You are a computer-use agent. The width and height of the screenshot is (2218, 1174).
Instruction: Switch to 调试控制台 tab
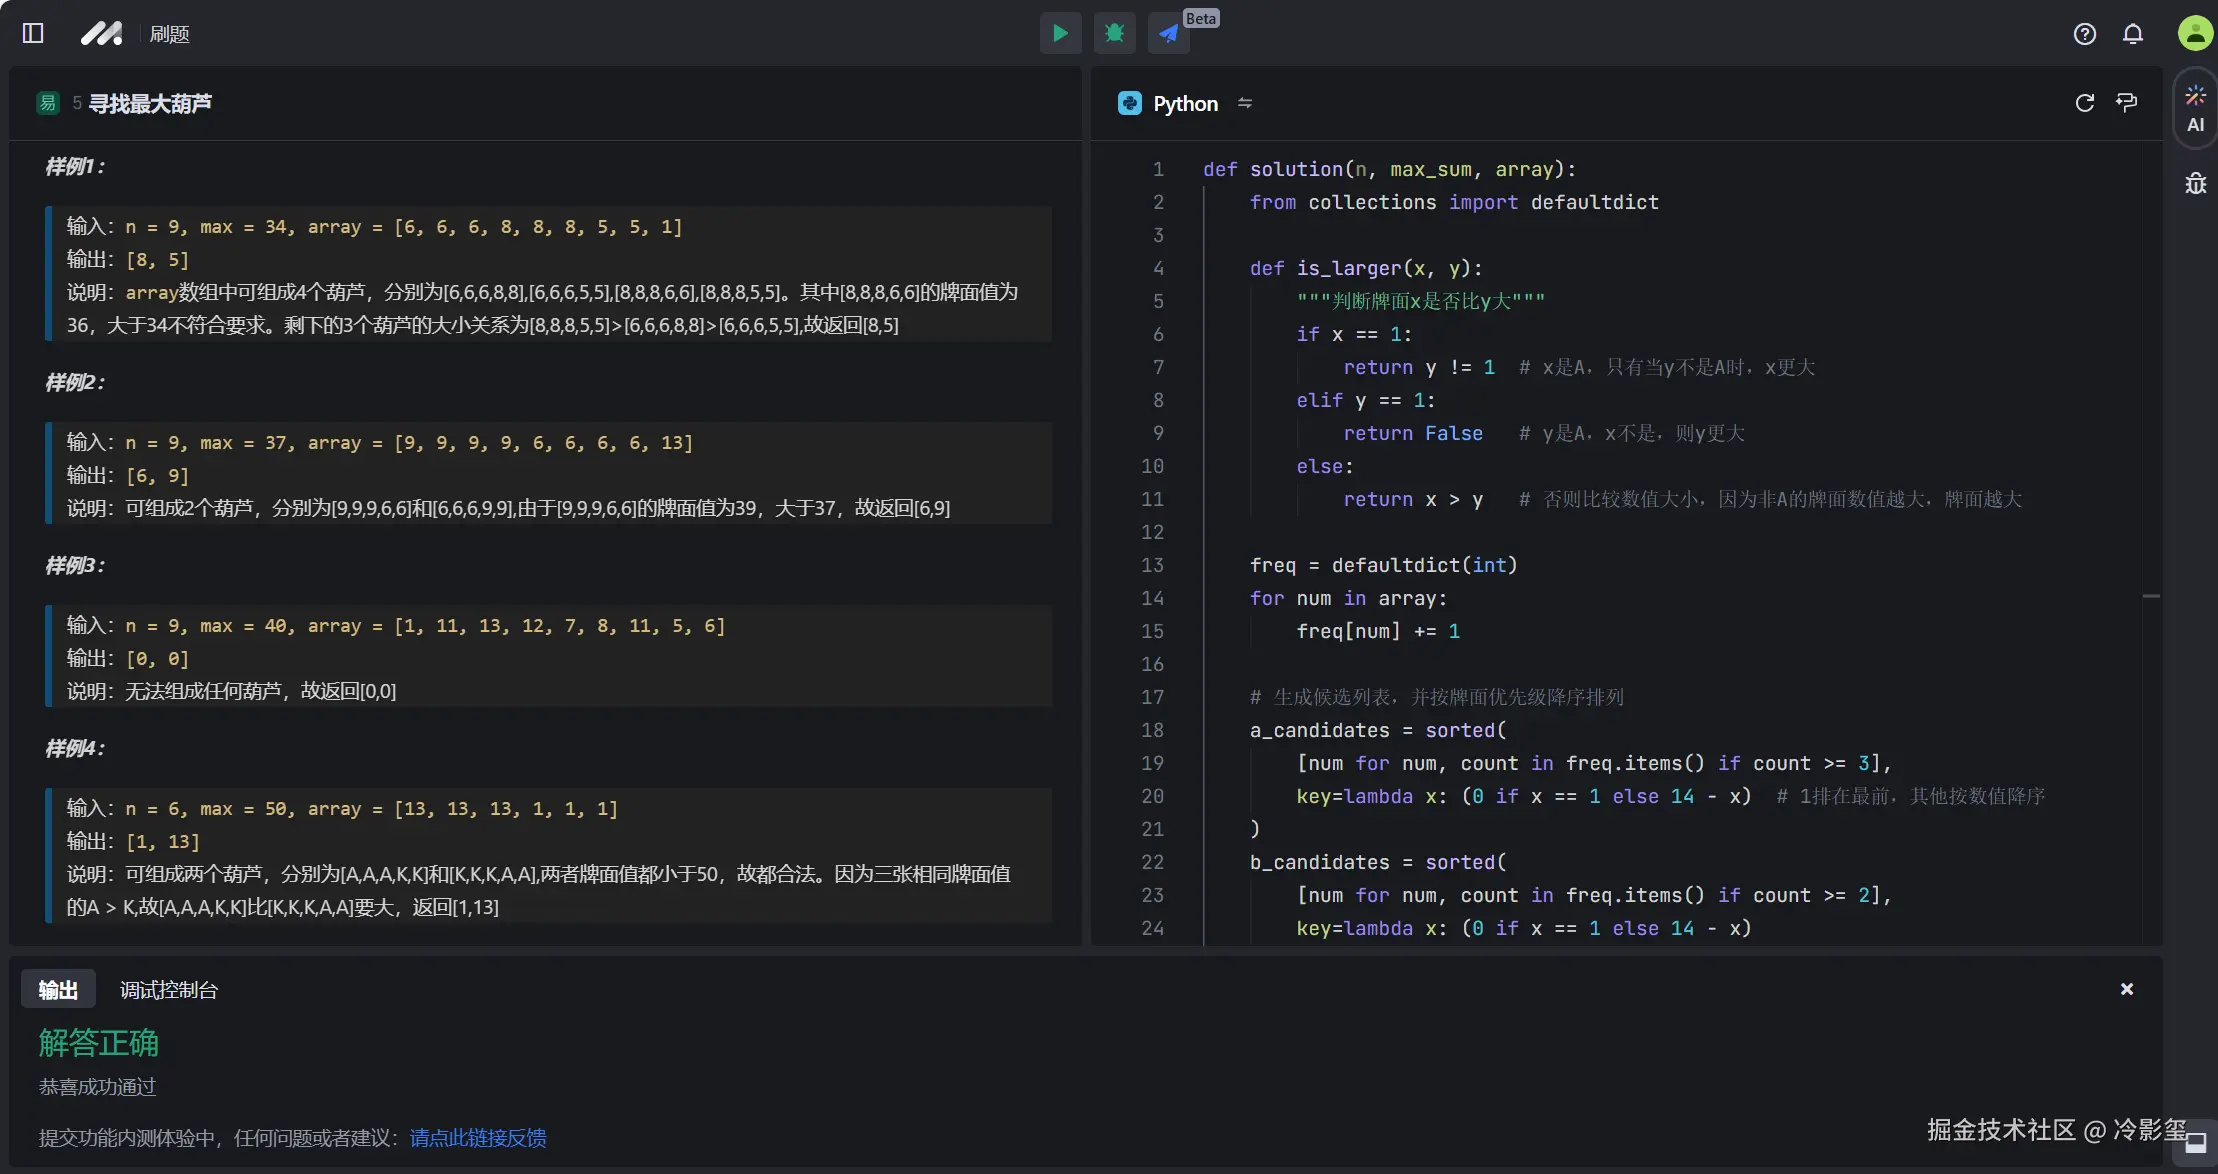tap(168, 989)
